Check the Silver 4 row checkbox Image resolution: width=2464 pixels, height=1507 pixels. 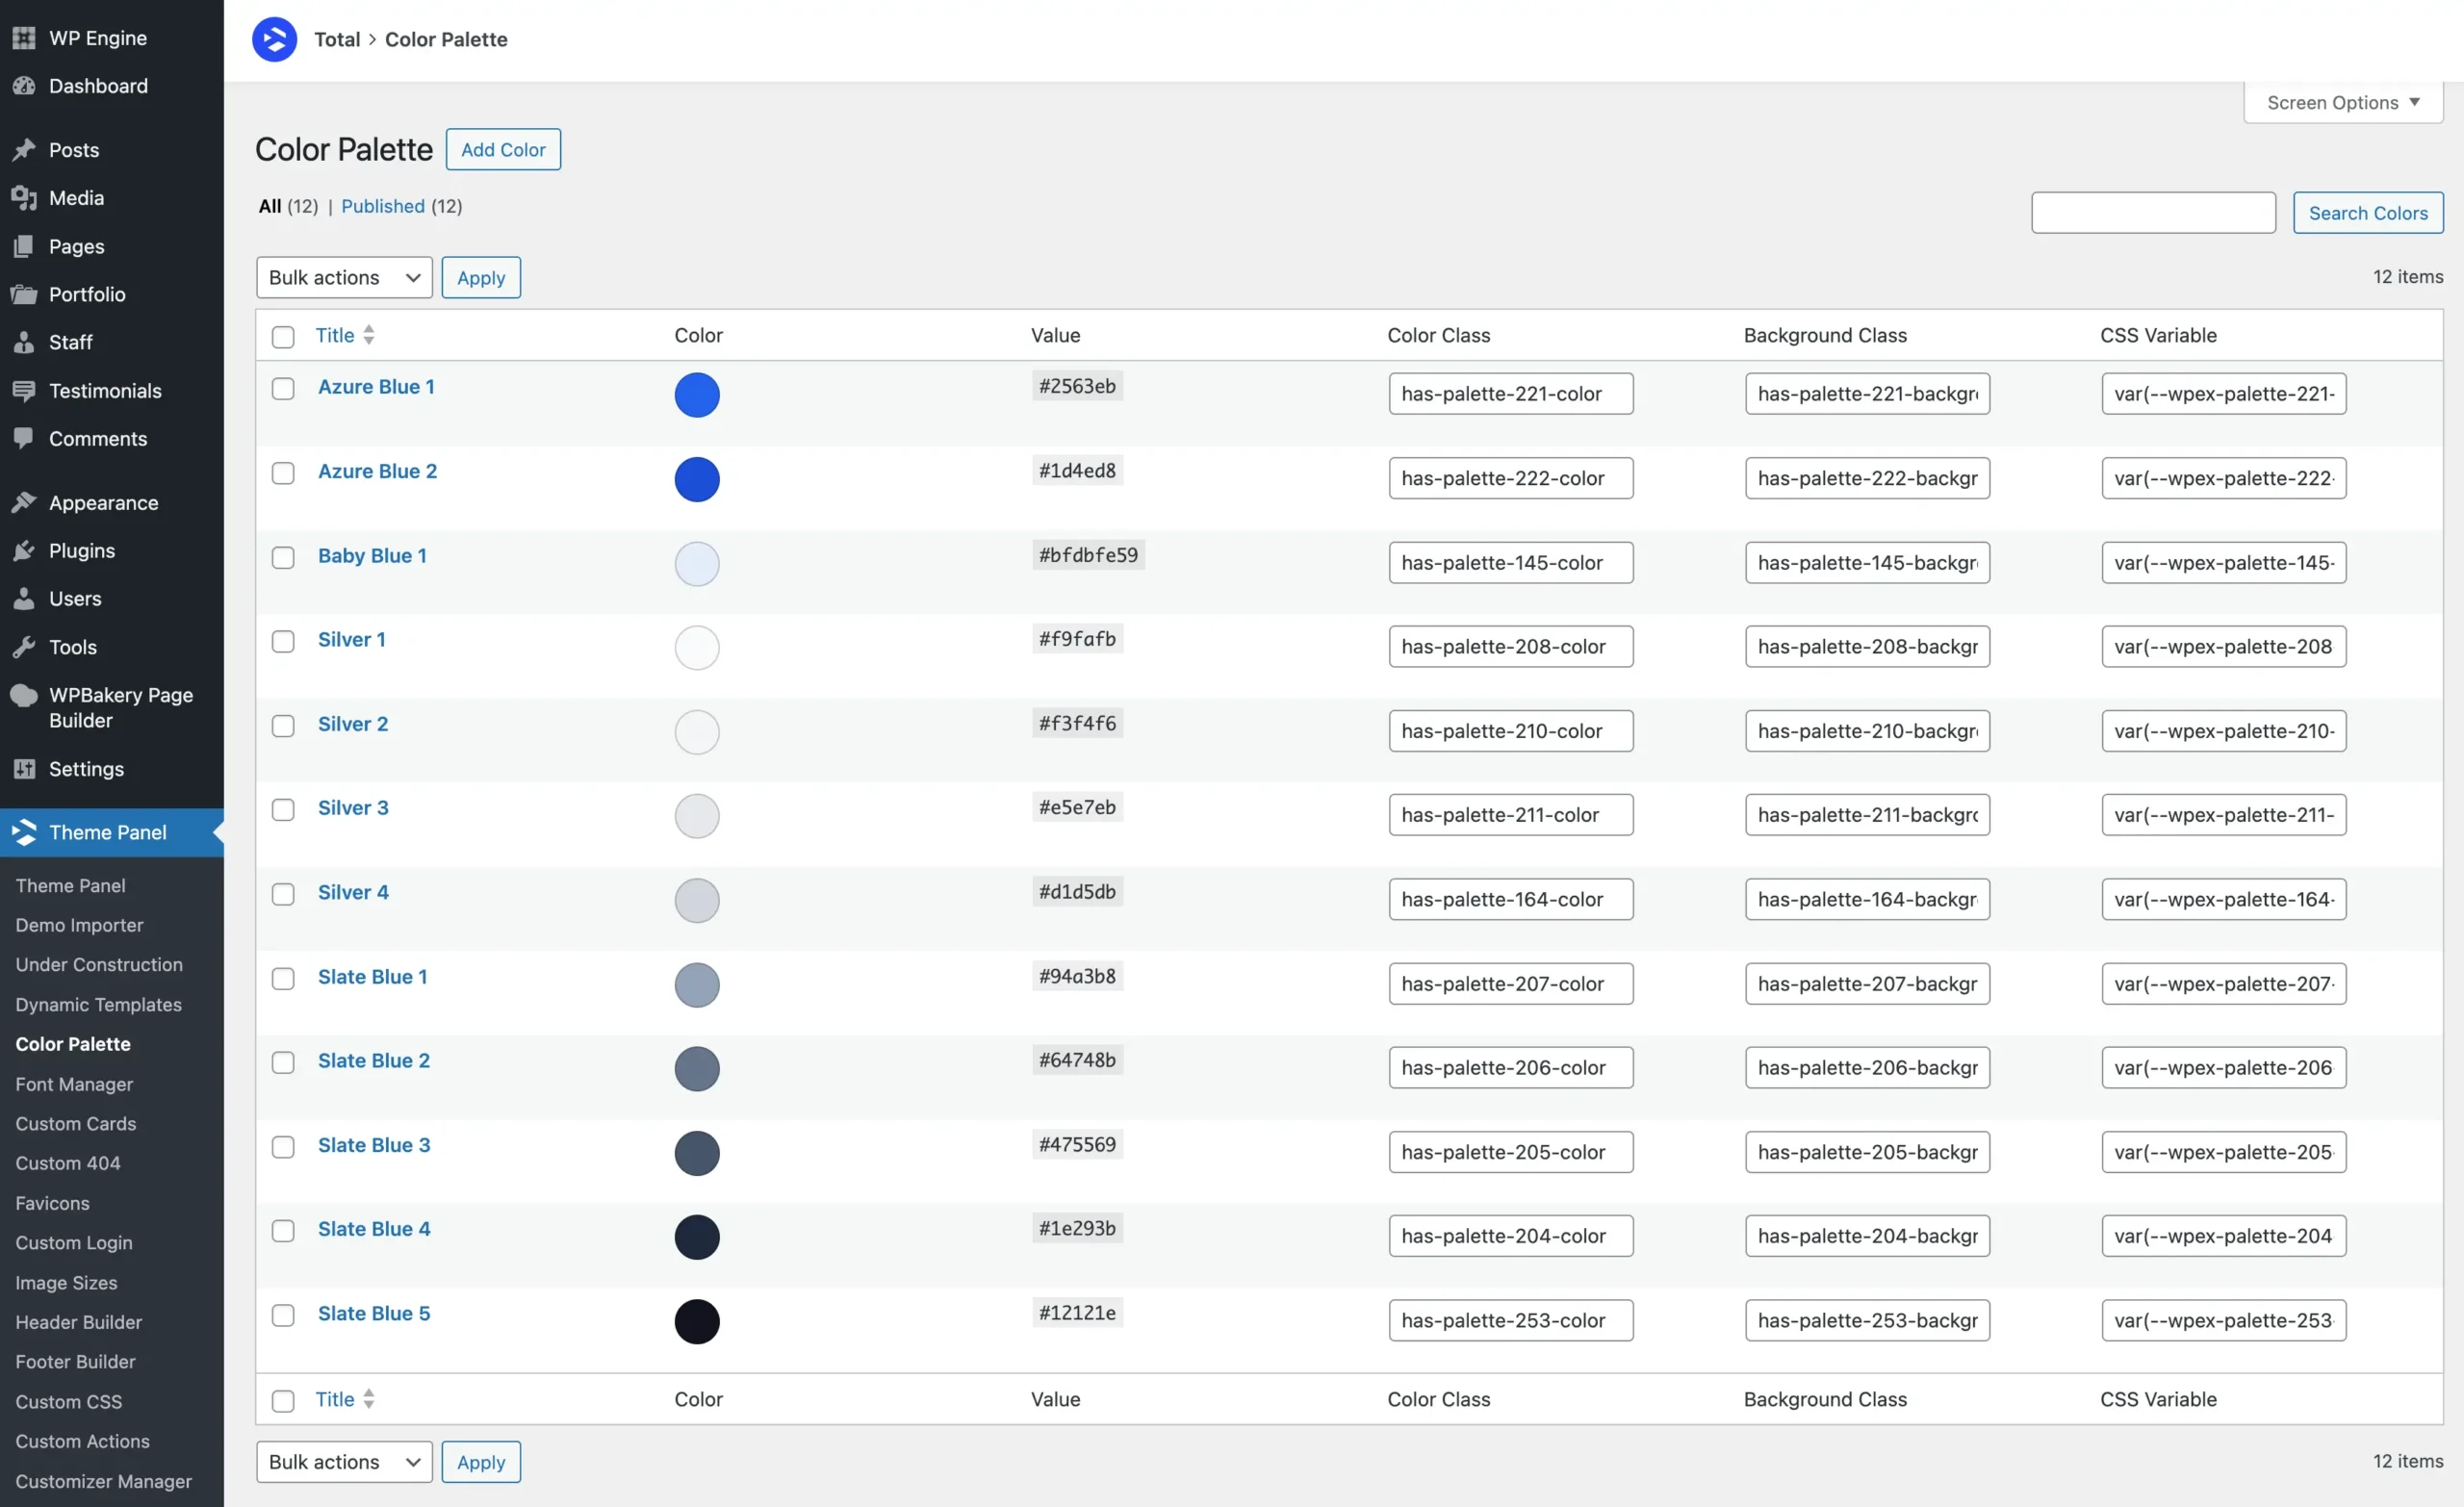(x=283, y=894)
